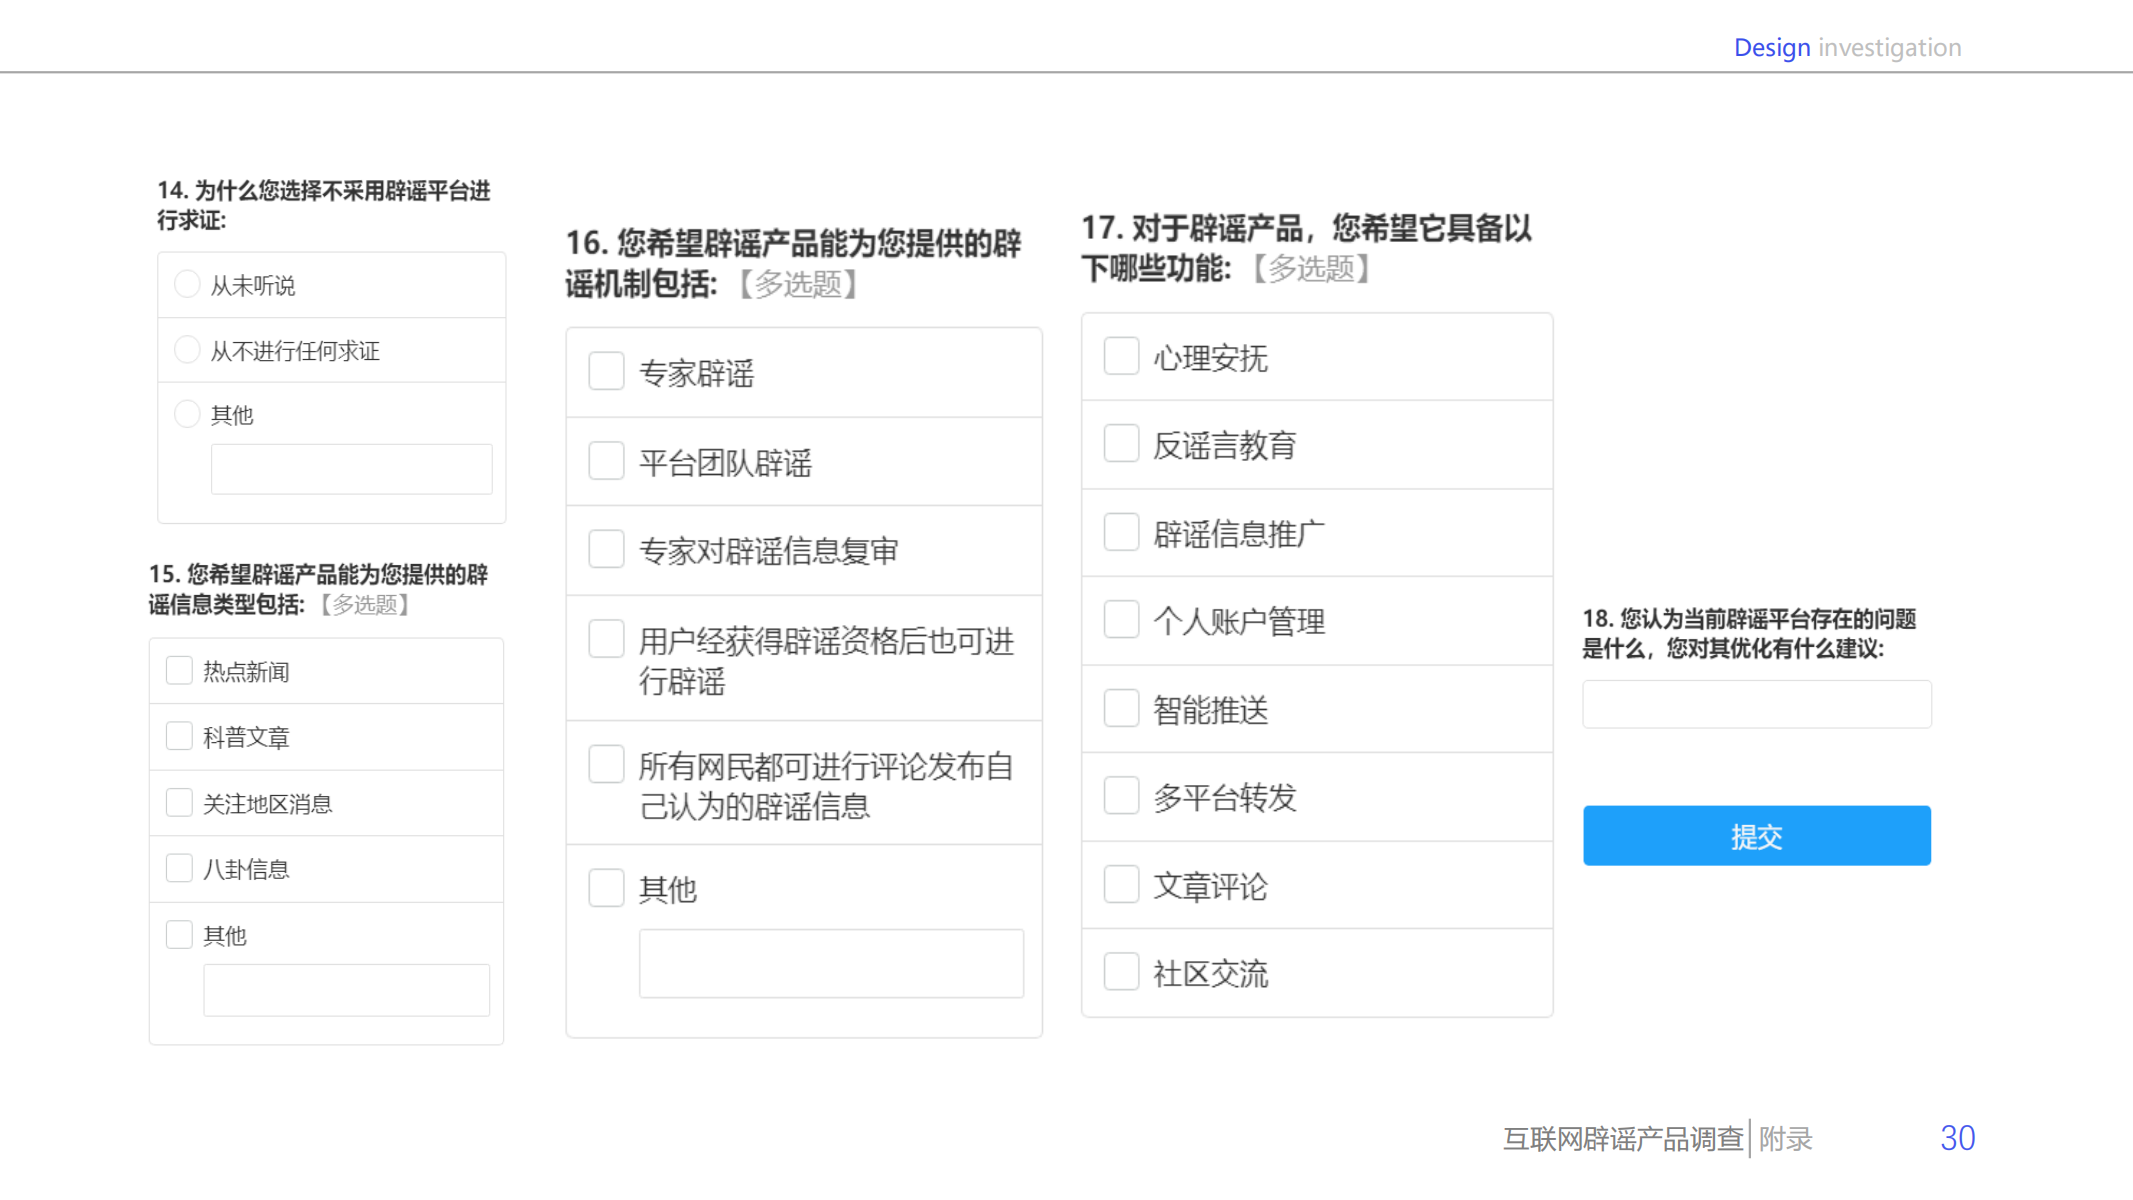Check the 心理安抚 checkbox
The width and height of the screenshot is (2133, 1200).
click(1121, 356)
